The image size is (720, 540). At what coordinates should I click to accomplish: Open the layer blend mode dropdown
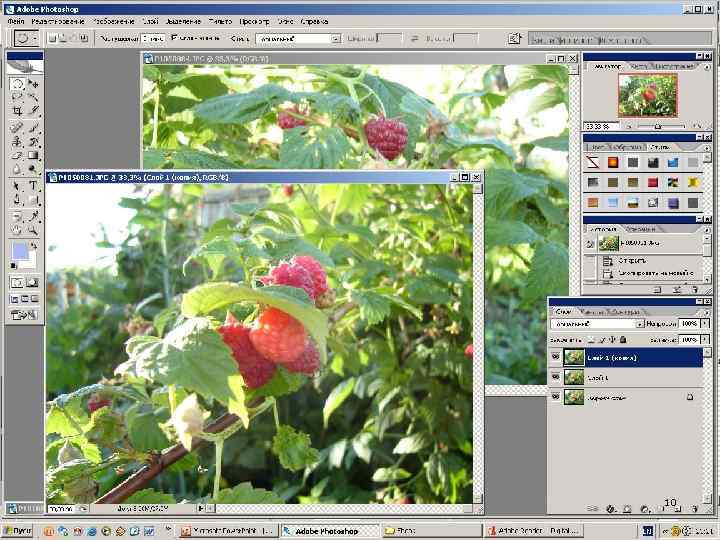[640, 324]
